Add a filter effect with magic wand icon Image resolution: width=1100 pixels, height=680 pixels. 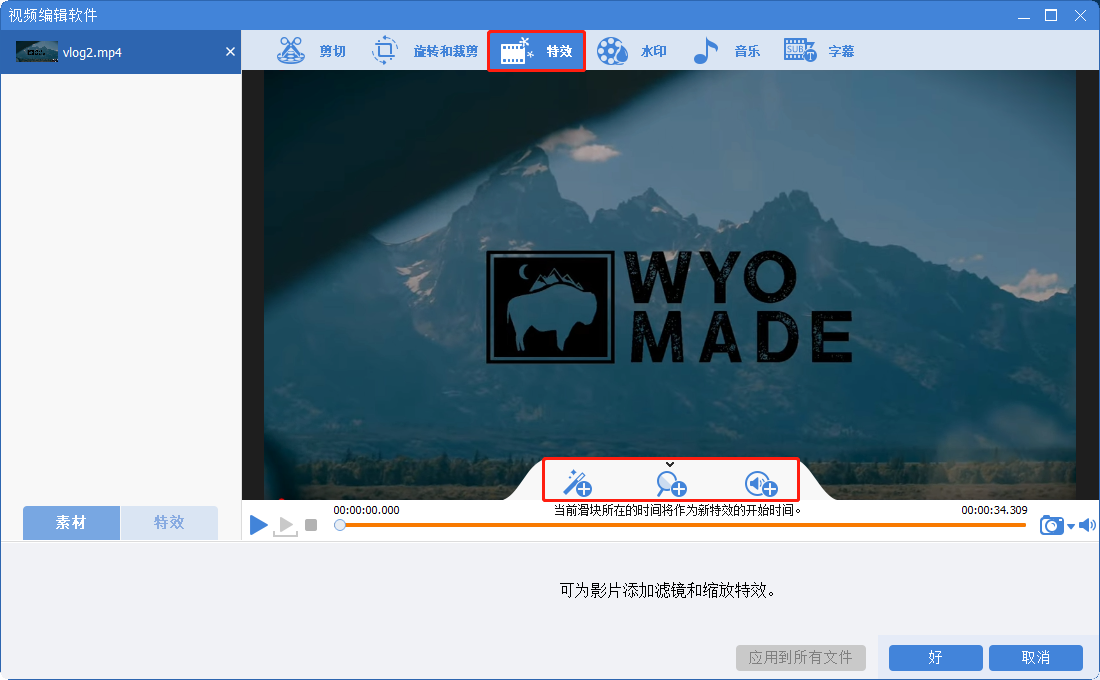point(577,483)
